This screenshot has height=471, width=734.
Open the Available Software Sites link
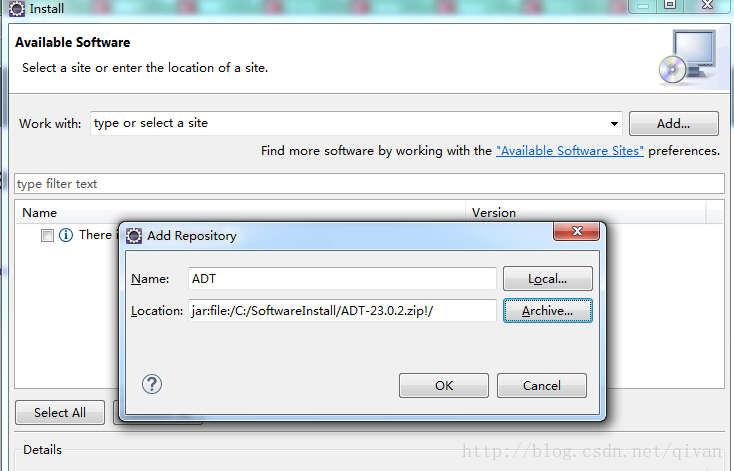click(570, 151)
